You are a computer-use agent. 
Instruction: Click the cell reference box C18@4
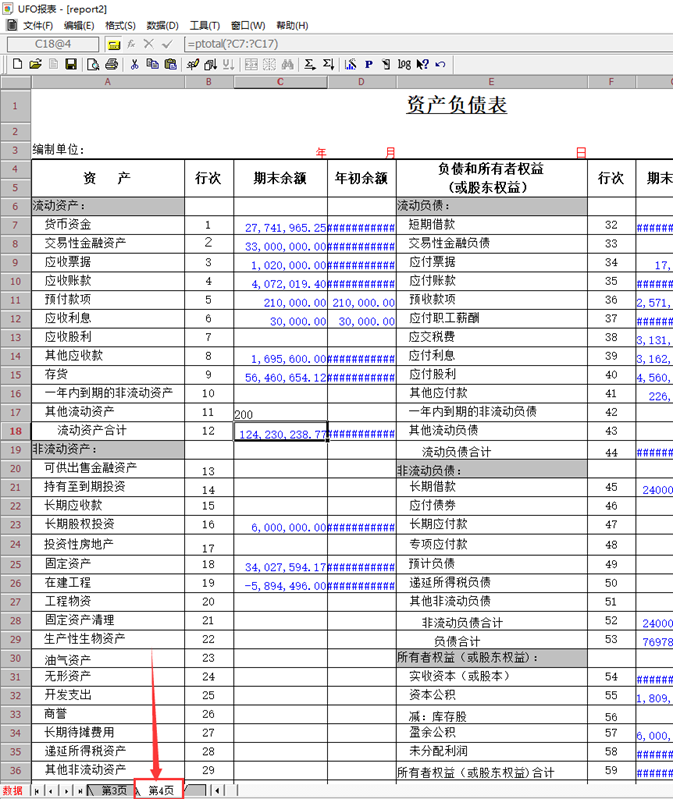[53, 44]
